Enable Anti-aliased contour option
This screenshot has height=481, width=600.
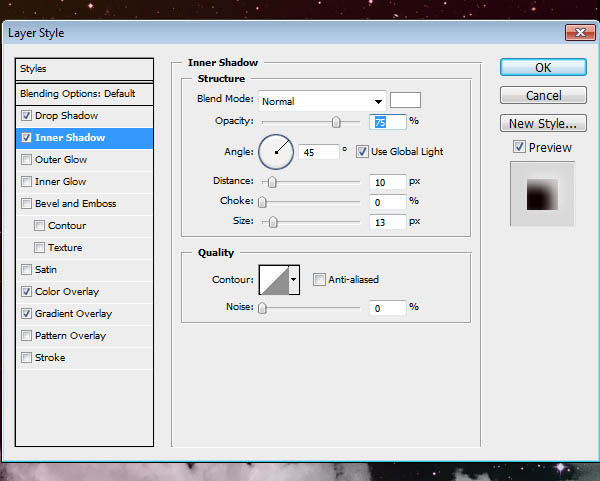click(319, 280)
